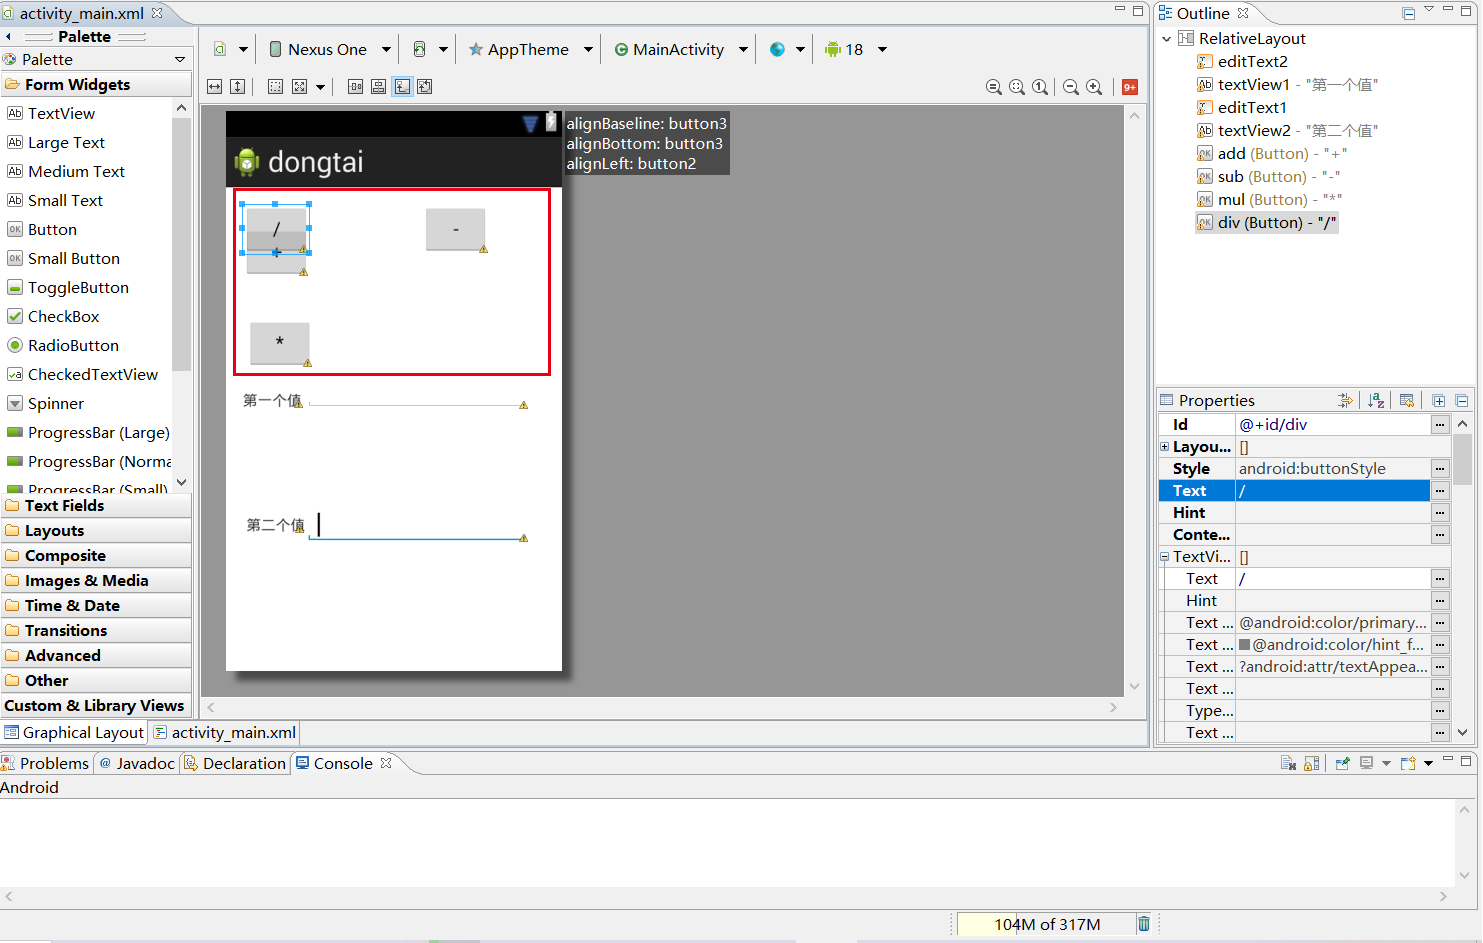This screenshot has width=1483, height=943.
Task: Collapse all properties with minus icon
Action: pos(1462,401)
